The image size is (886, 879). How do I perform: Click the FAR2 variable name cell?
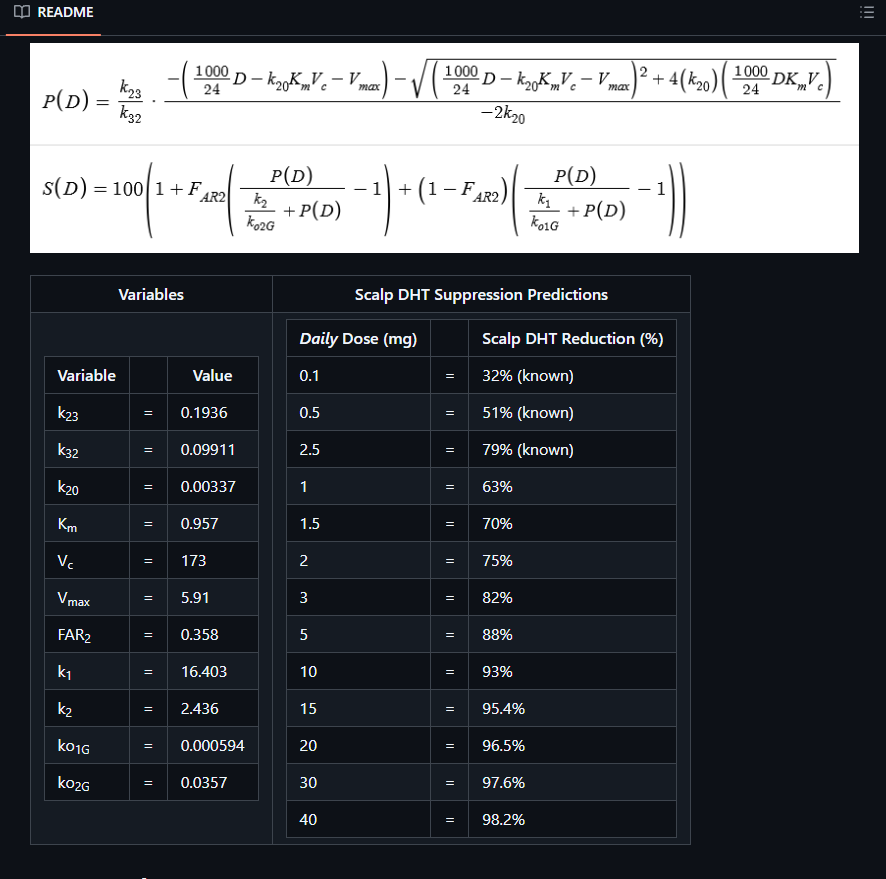point(87,635)
